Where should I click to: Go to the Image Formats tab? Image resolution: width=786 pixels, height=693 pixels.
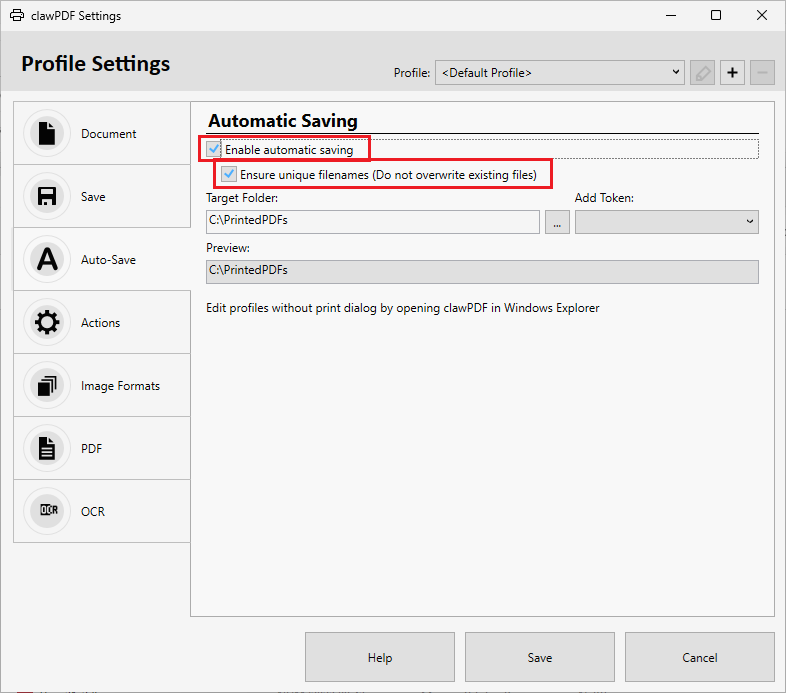[120, 386]
